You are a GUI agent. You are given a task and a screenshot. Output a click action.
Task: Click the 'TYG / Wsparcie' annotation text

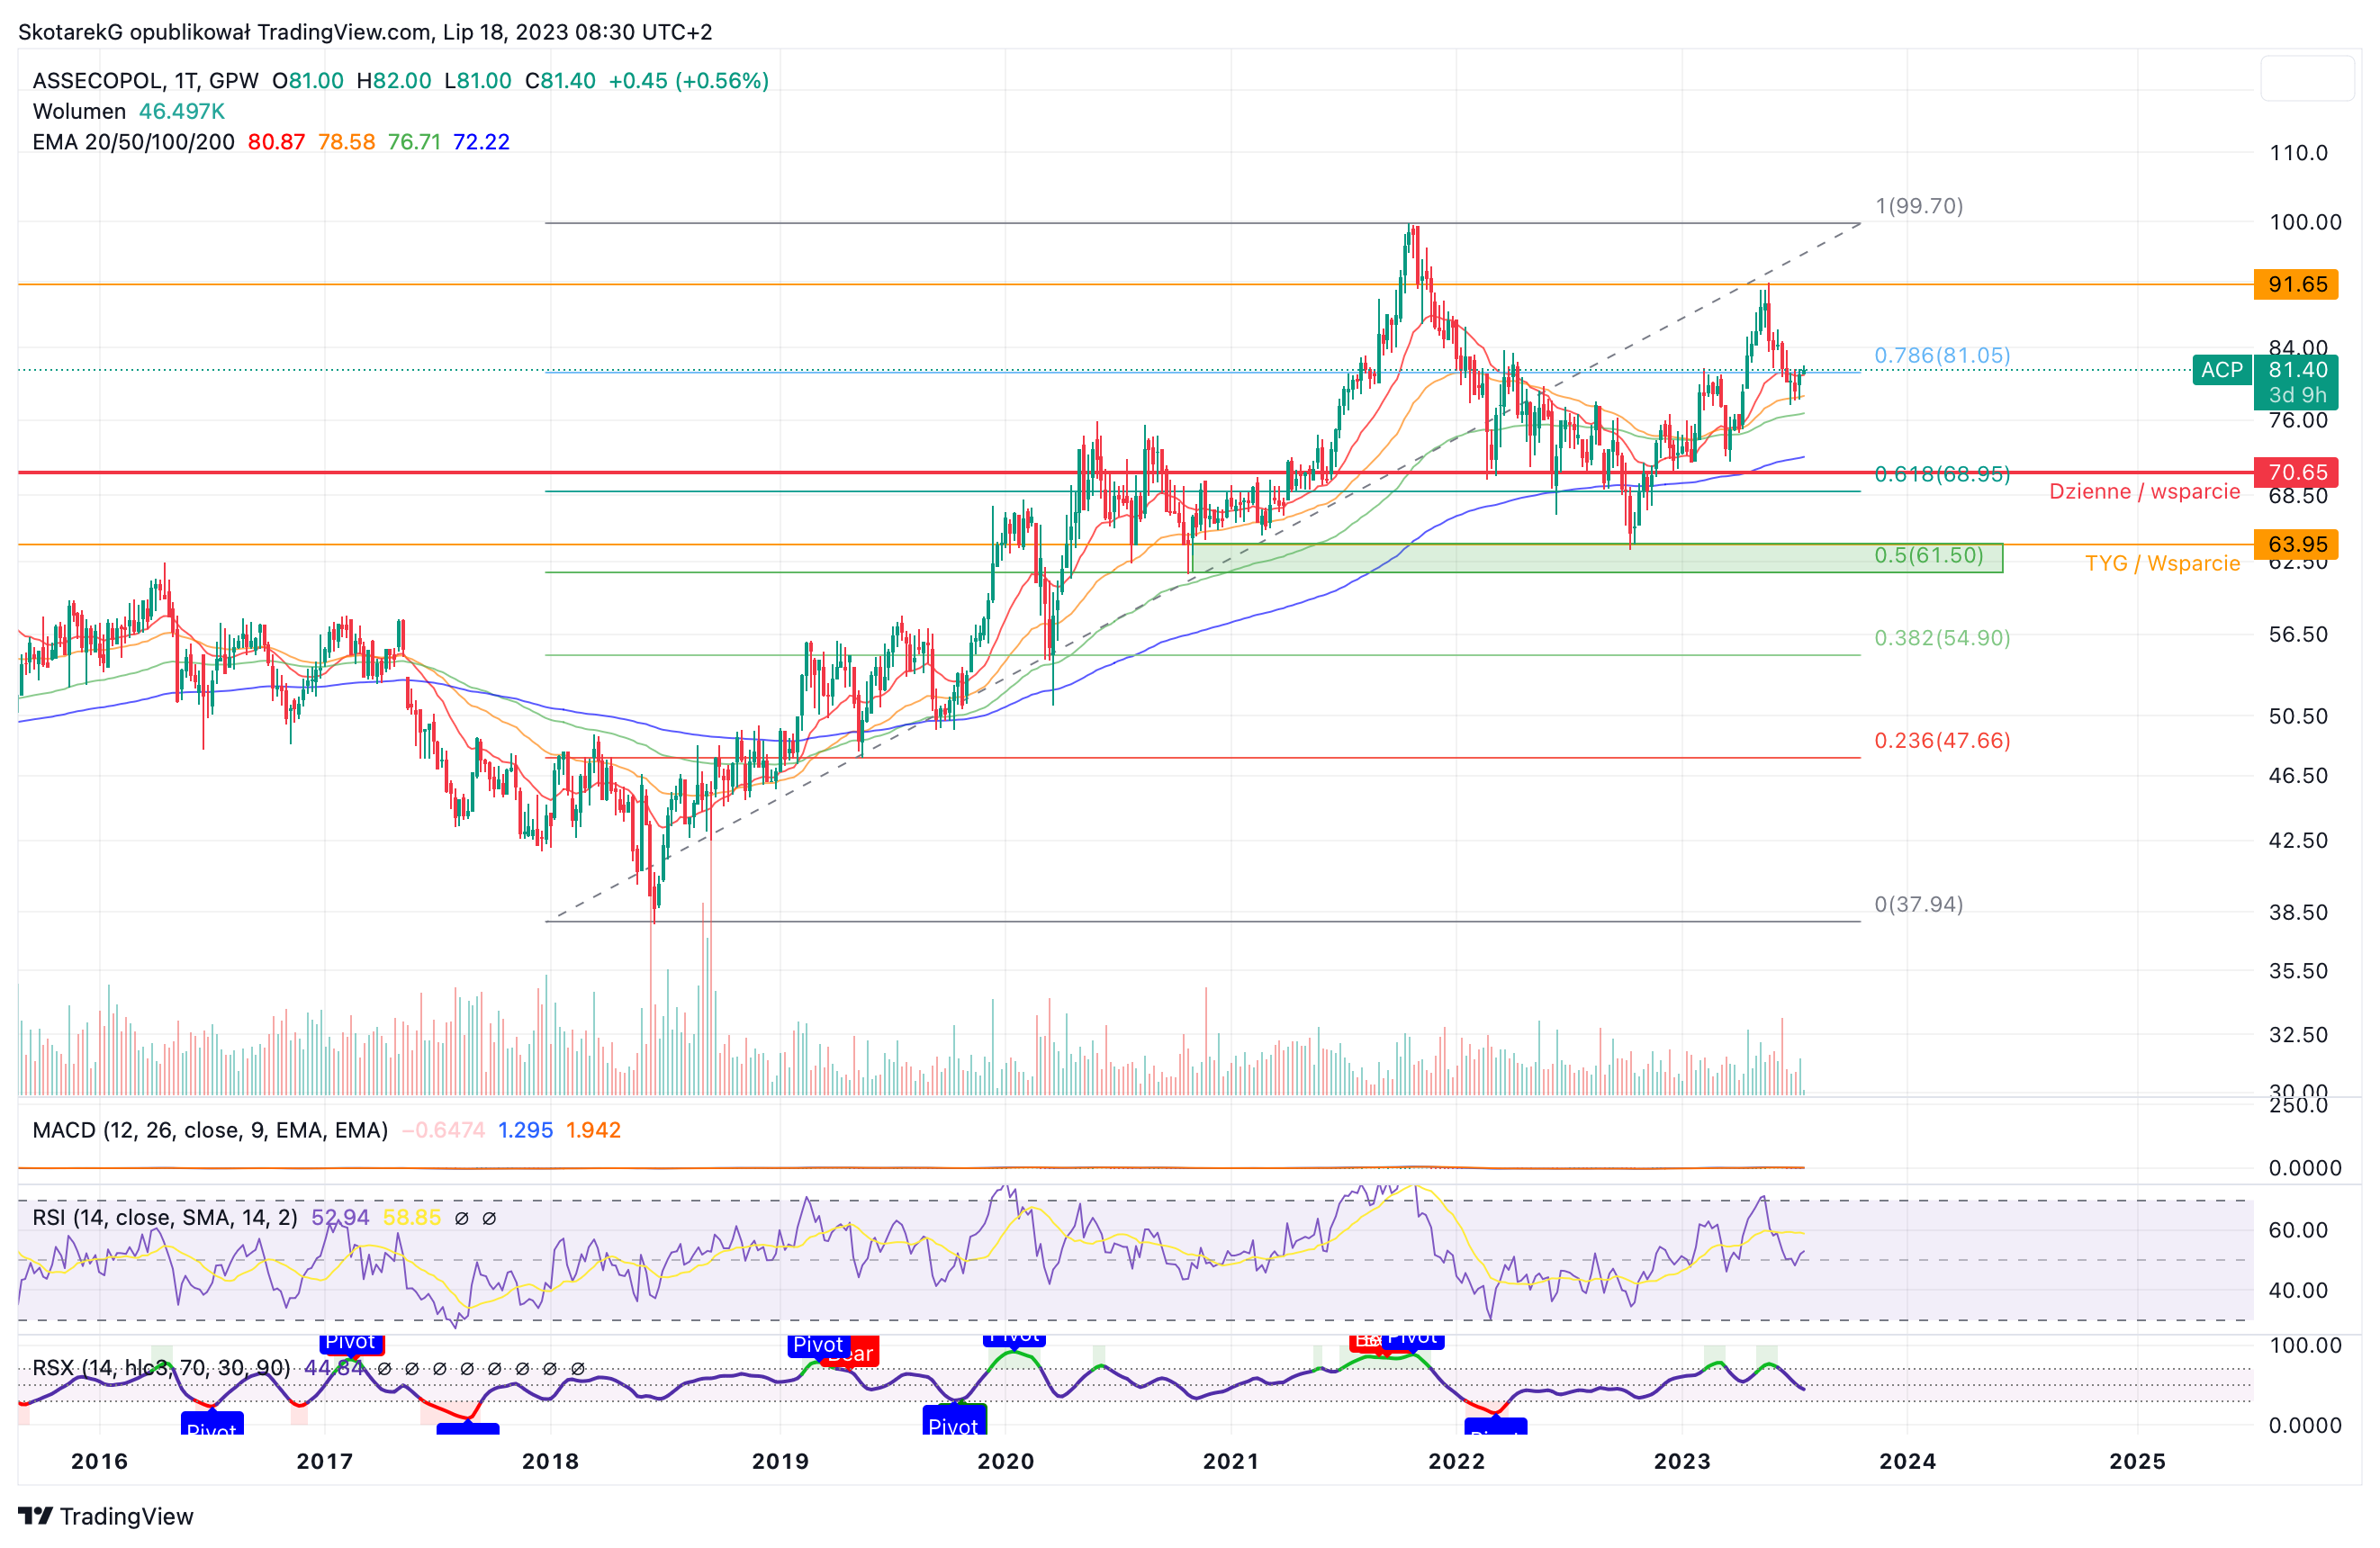(2162, 563)
